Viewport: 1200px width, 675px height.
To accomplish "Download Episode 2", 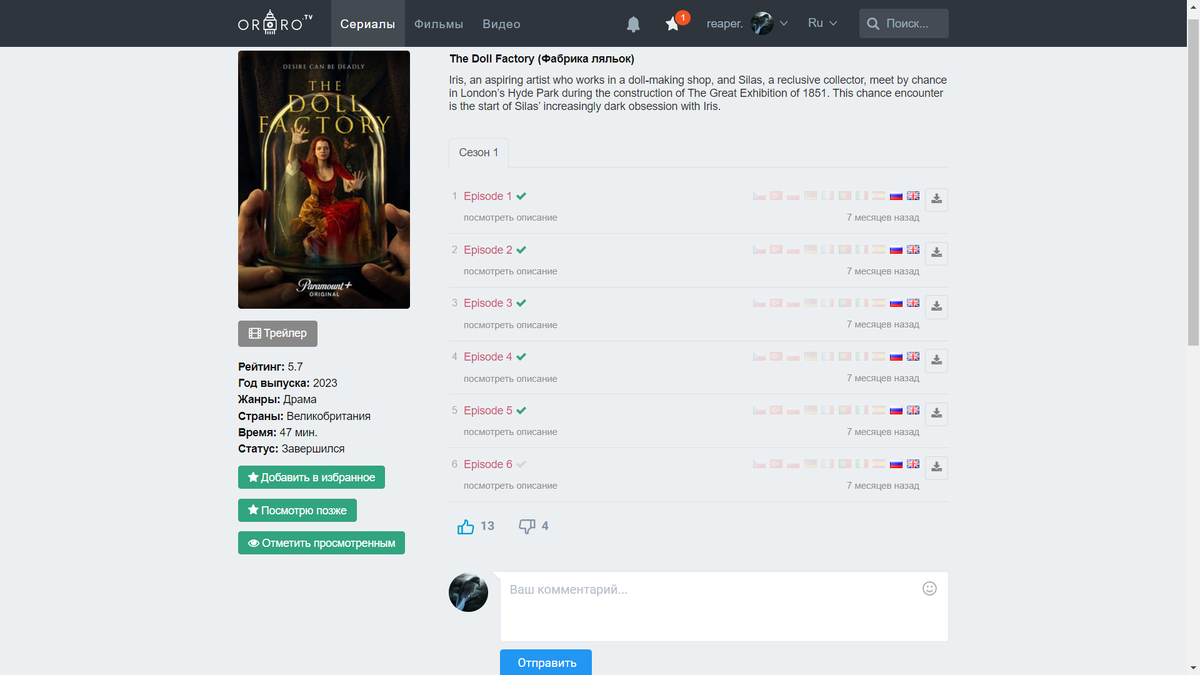I will (x=936, y=253).
